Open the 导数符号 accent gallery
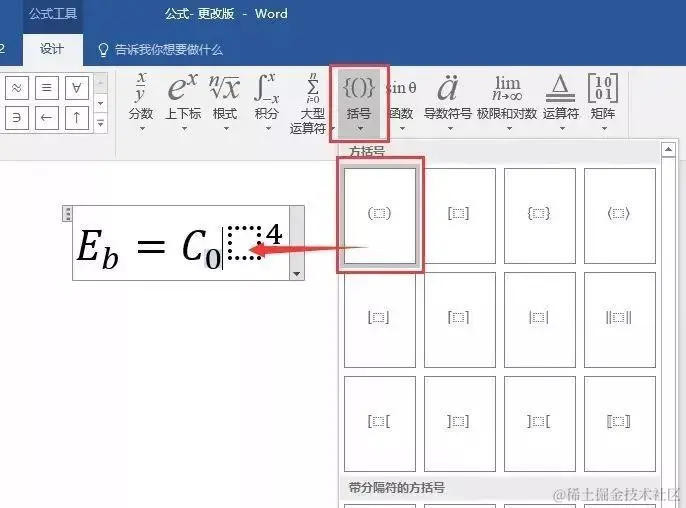686x508 pixels. [x=448, y=102]
